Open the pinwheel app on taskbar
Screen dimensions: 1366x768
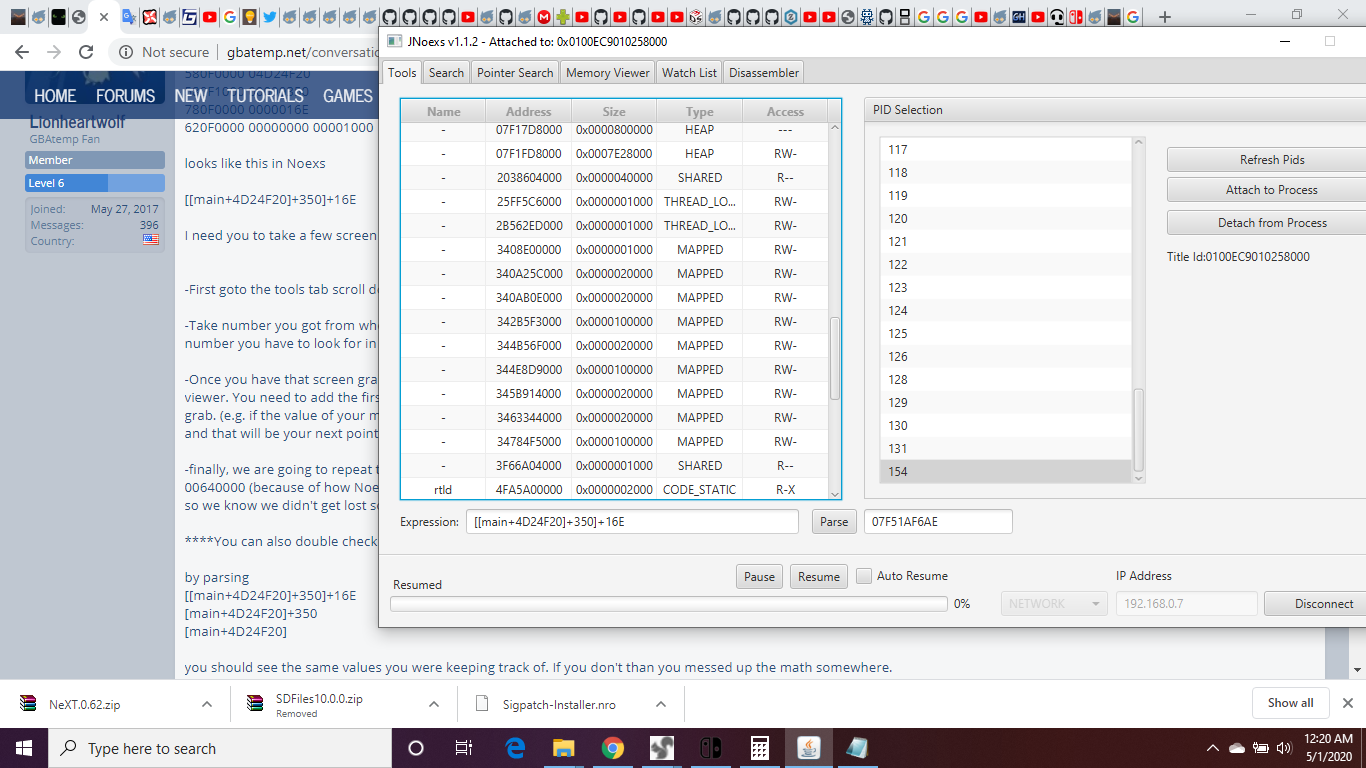click(662, 748)
